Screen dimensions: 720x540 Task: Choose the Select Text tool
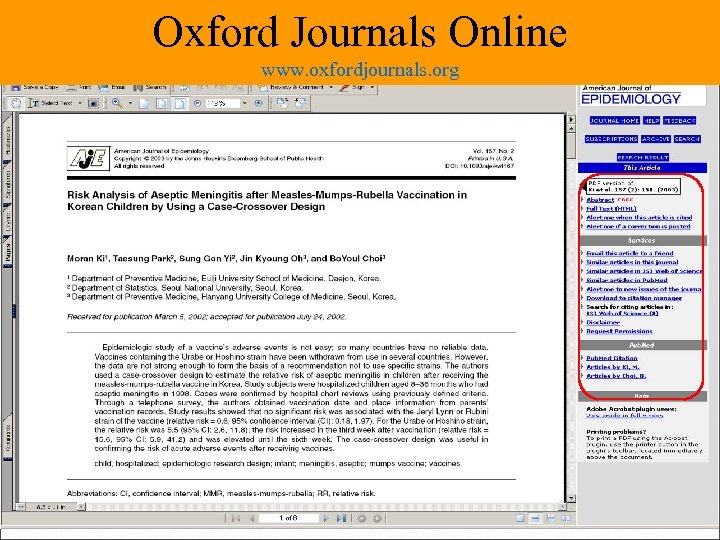(x=51, y=103)
